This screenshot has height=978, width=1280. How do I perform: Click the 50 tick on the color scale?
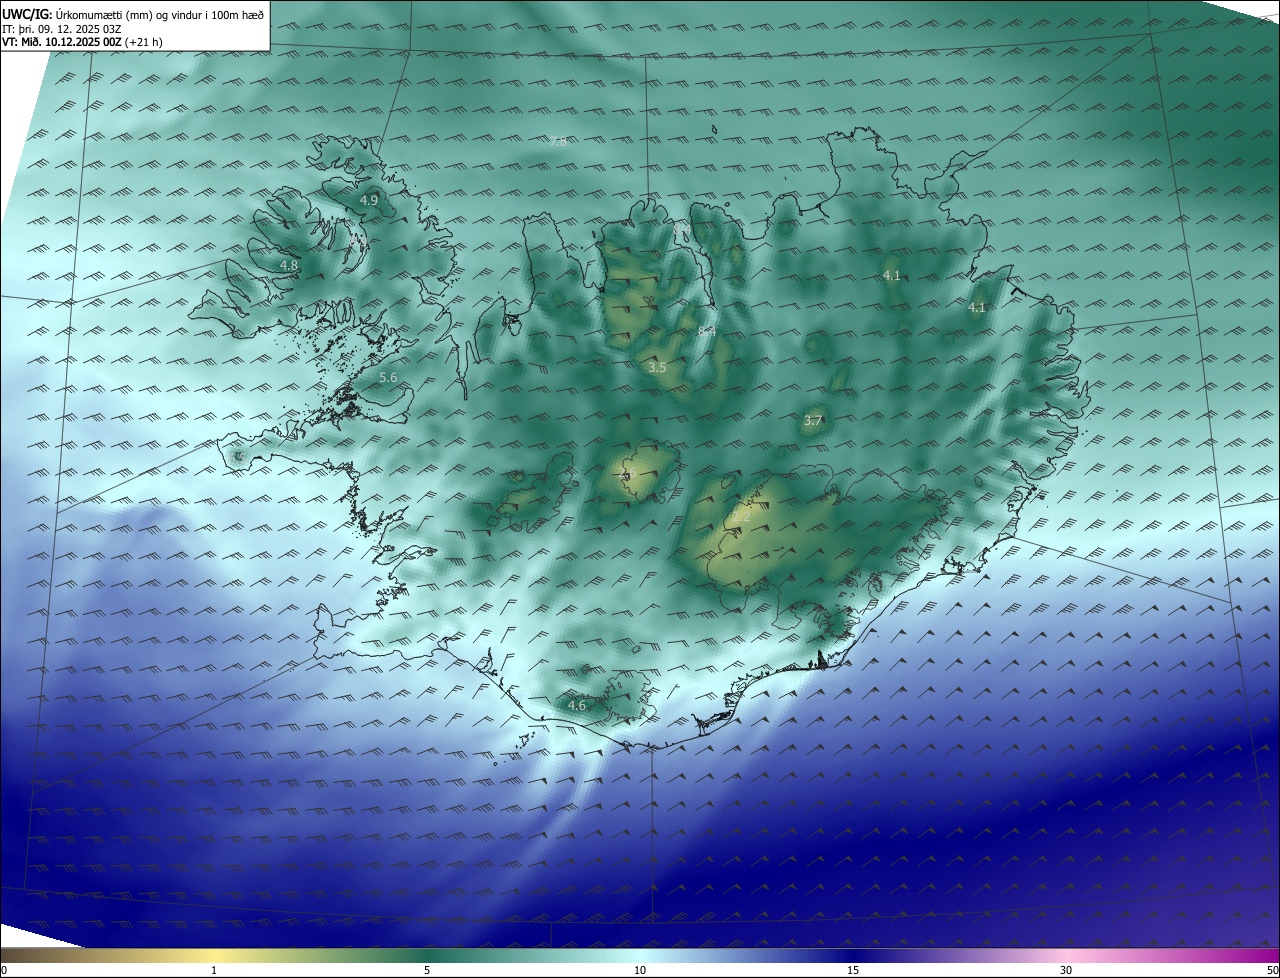click(1272, 970)
